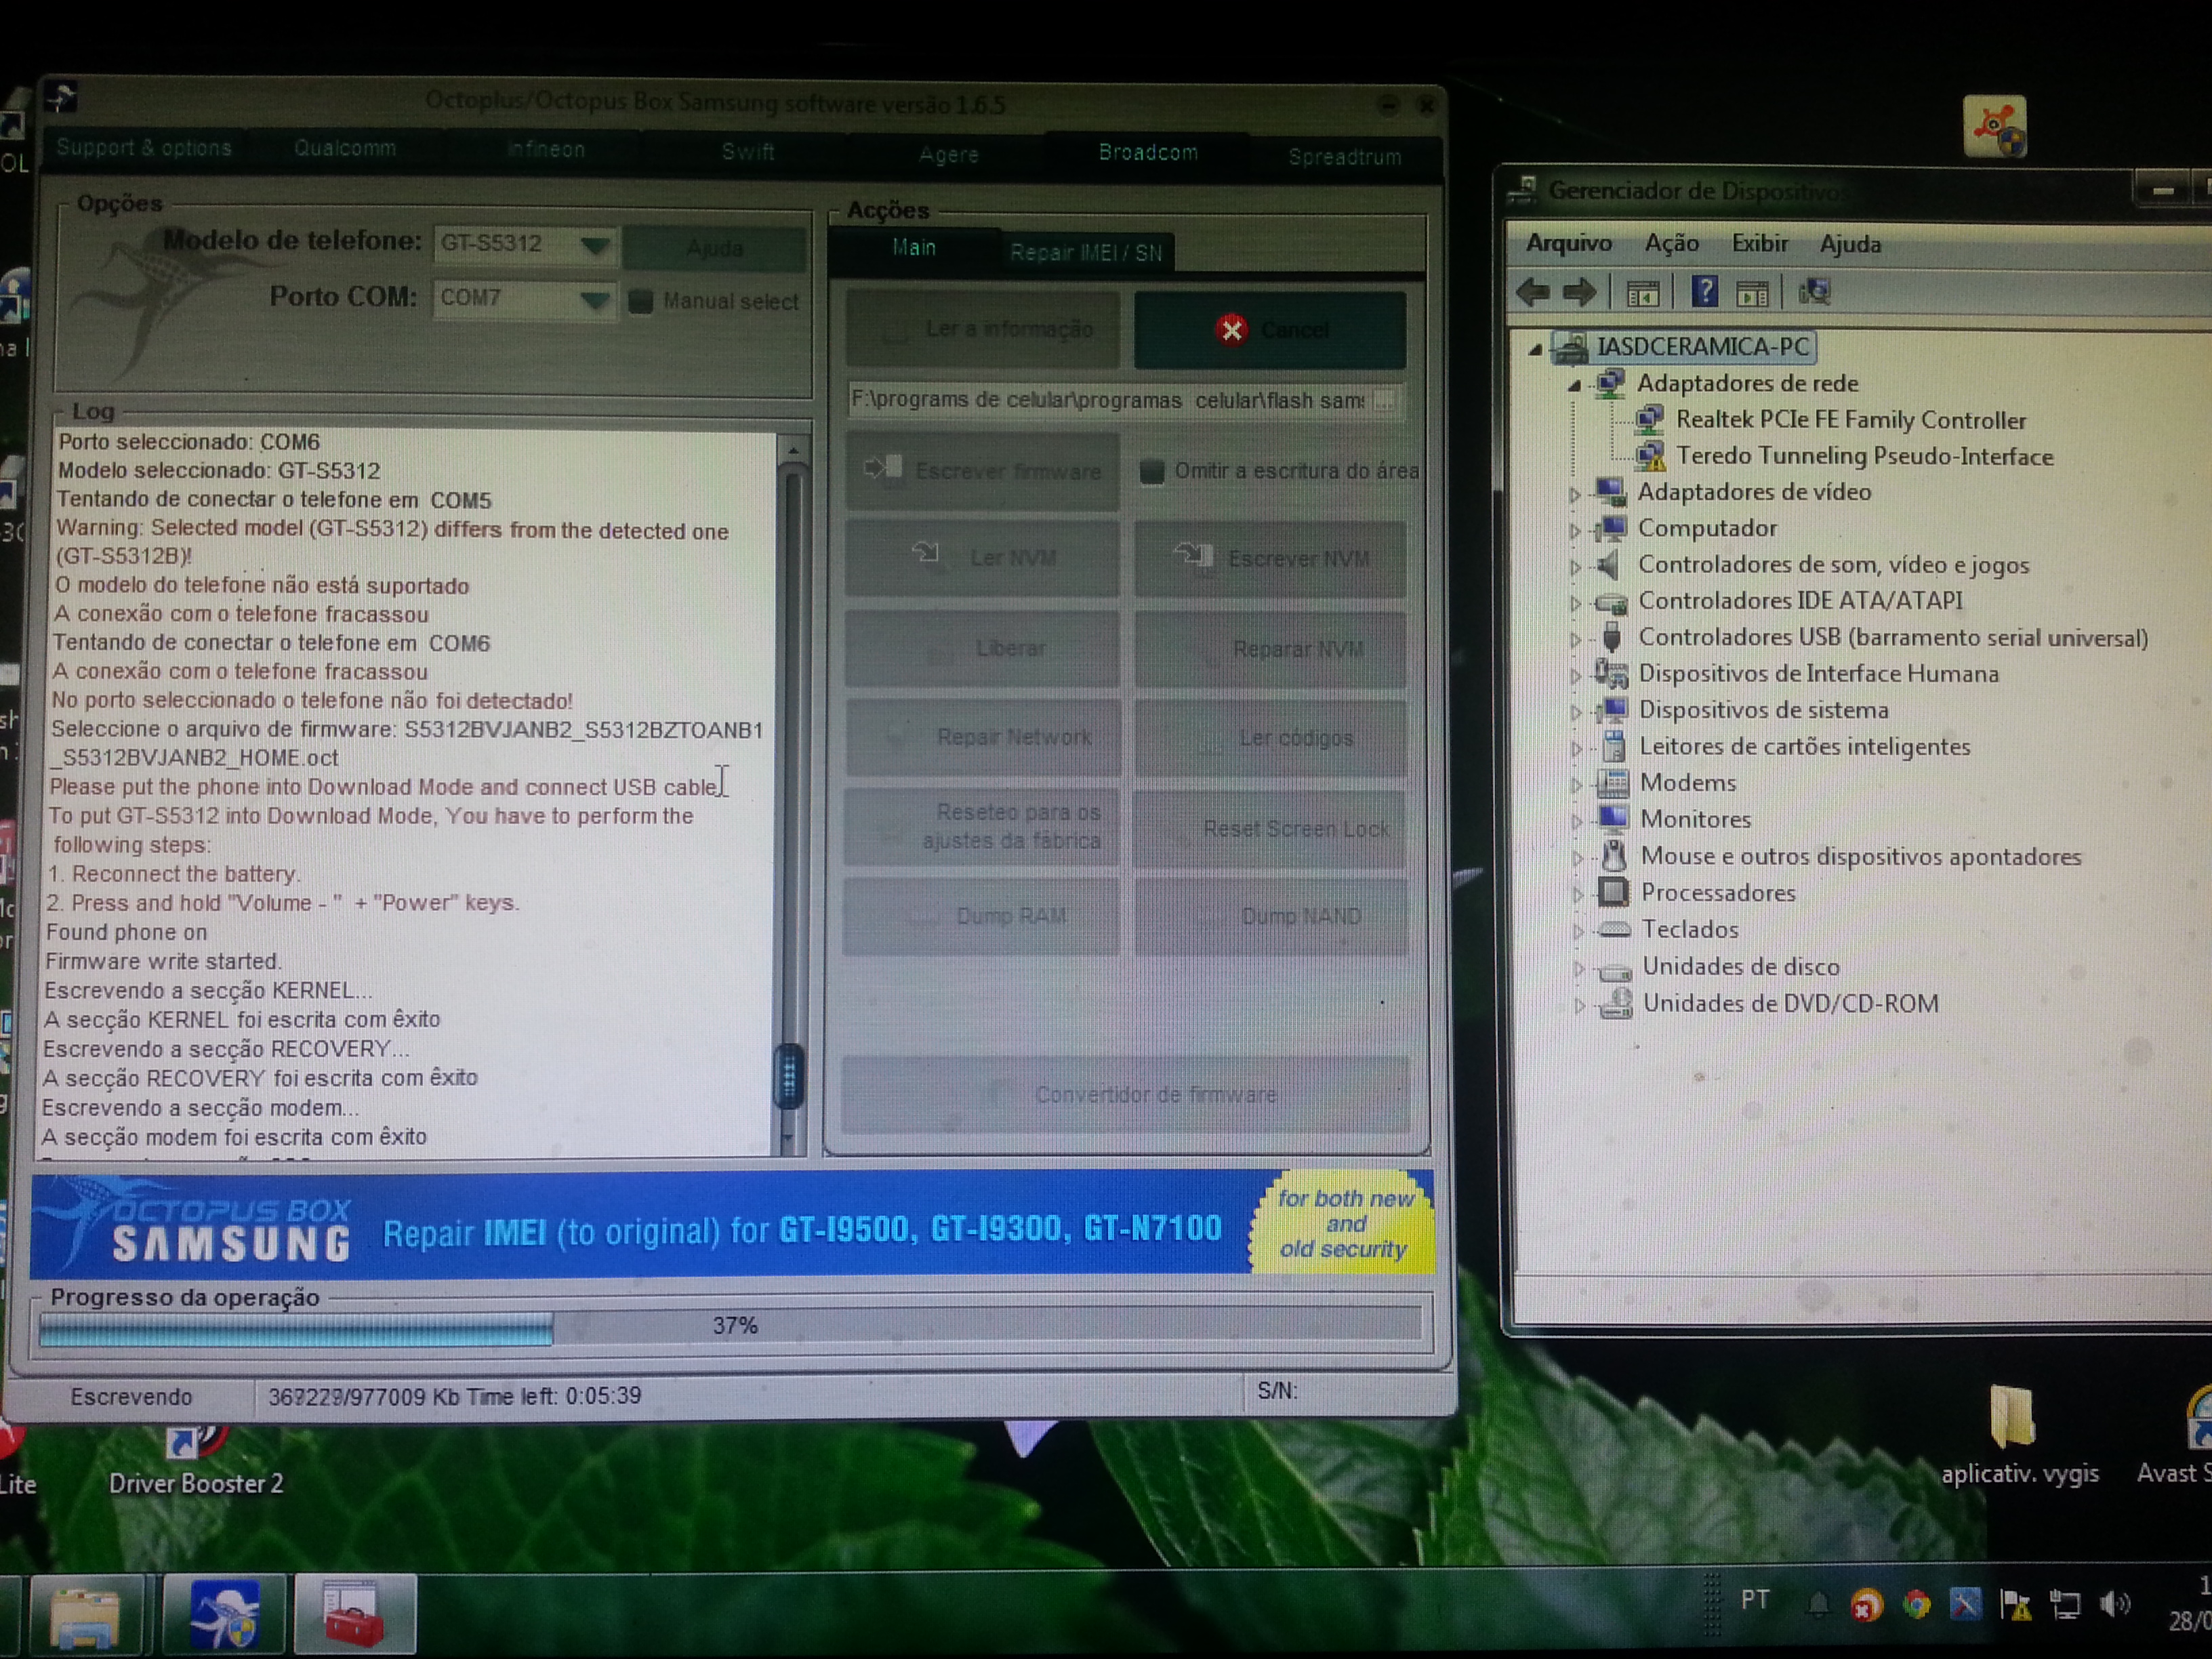This screenshot has width=2212, height=1659.
Task: Click the Escrever firmware button
Action: click(x=982, y=471)
